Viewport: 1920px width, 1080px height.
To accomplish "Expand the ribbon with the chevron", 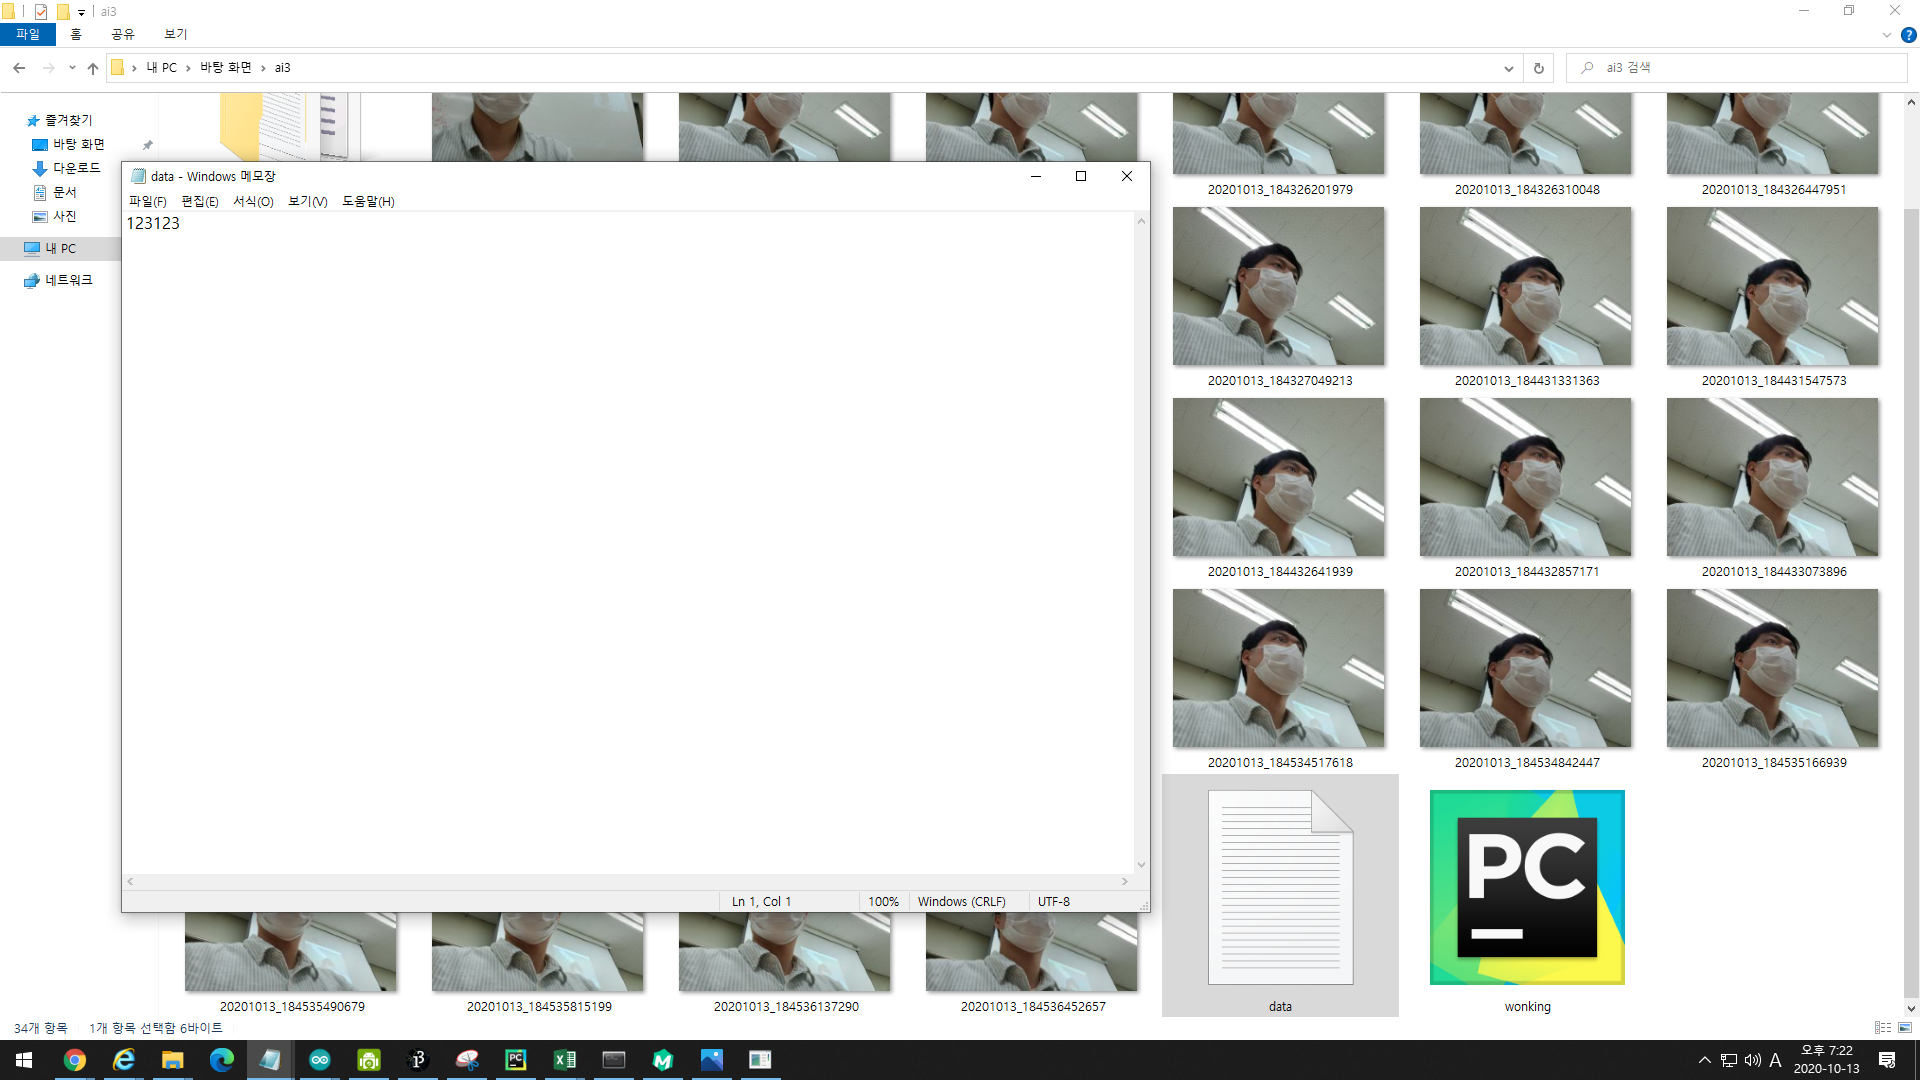I will click(1887, 35).
